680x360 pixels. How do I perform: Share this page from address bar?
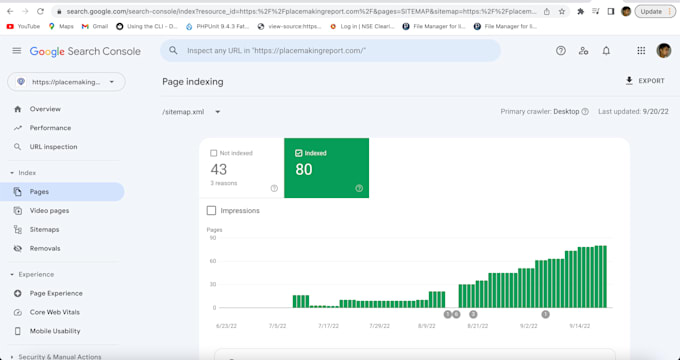pos(547,12)
